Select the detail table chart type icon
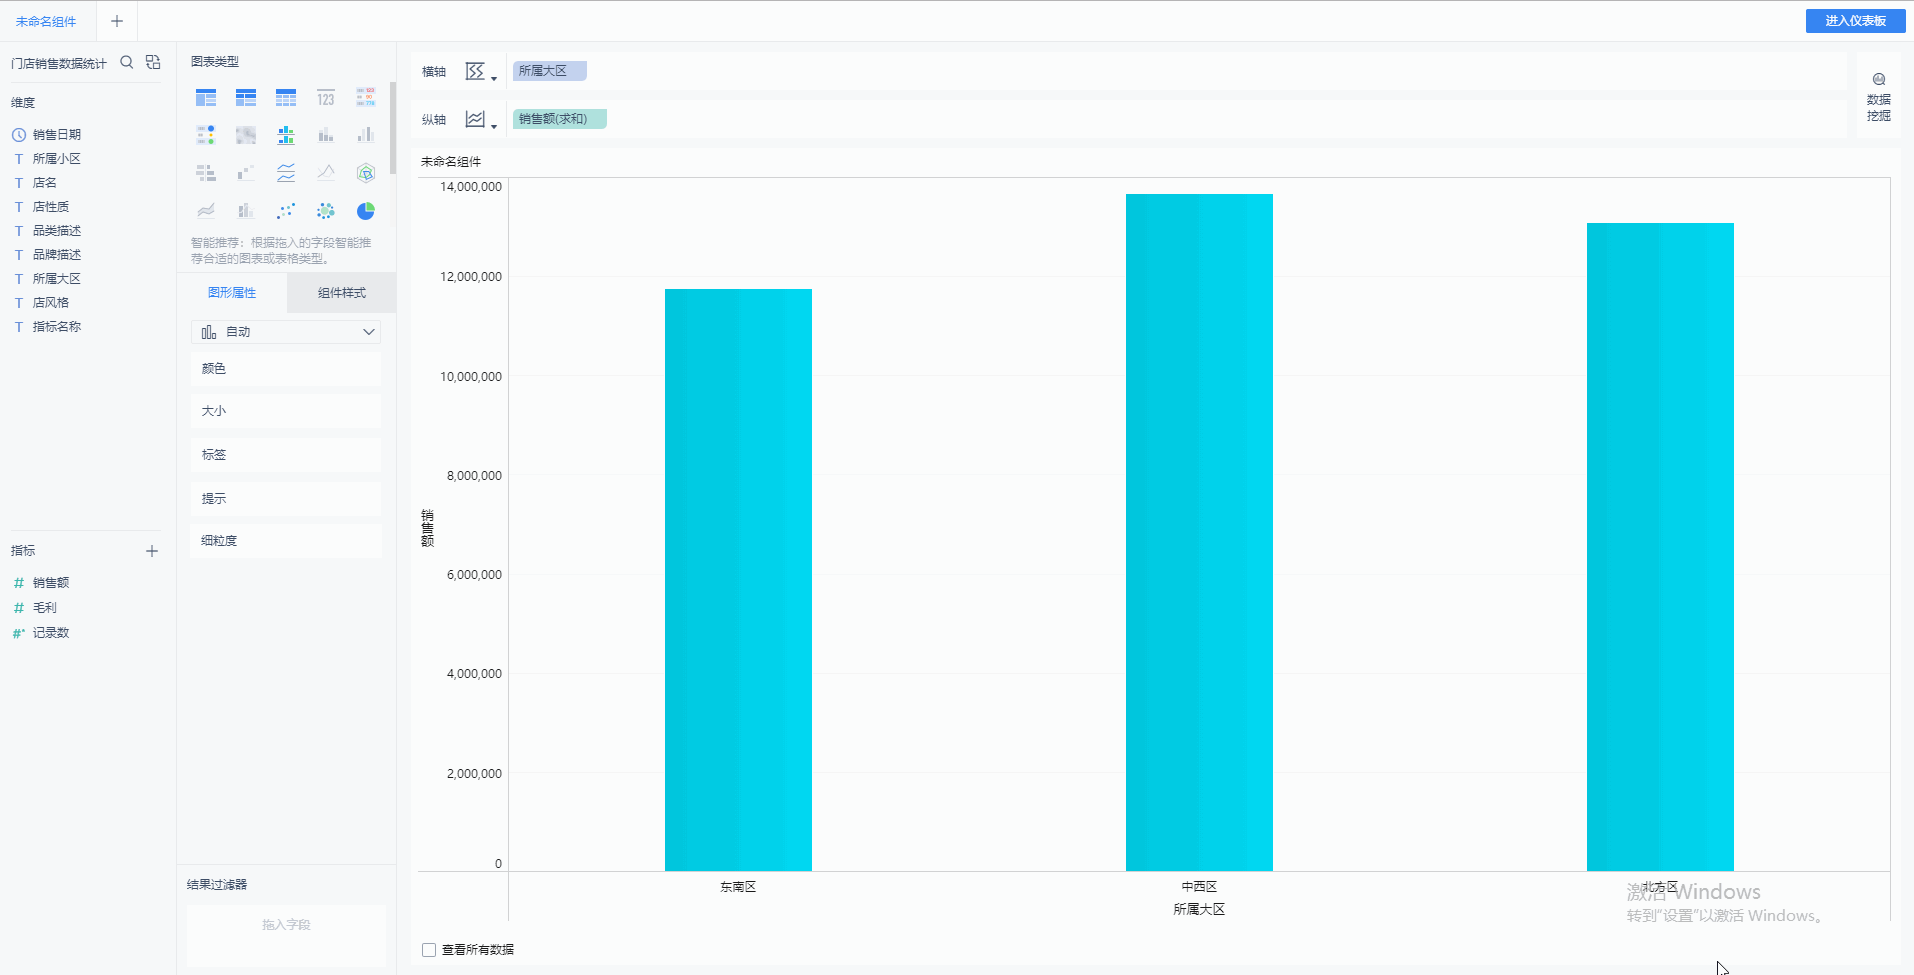Screen dimensions: 1914x975 286,98
